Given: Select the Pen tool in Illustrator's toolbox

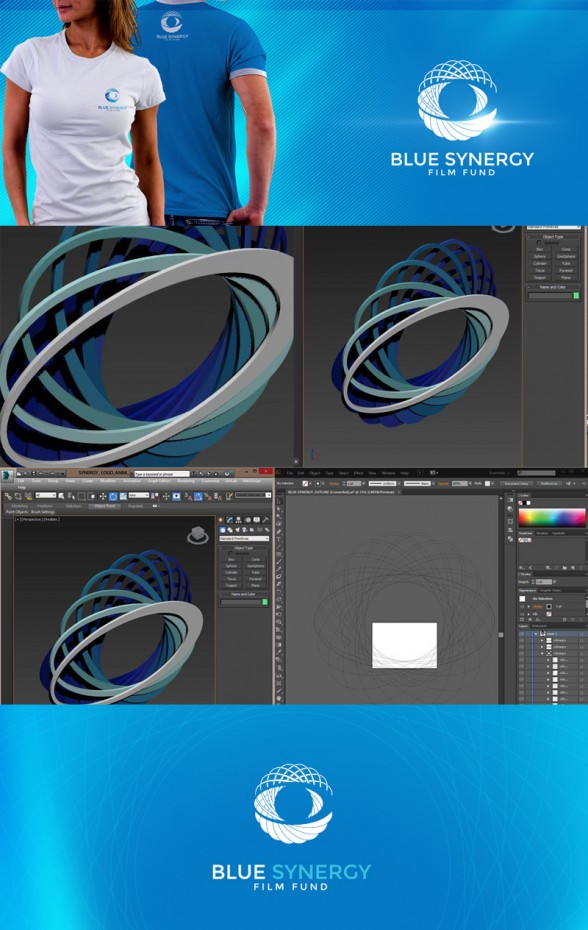Looking at the screenshot, I should point(279,531).
